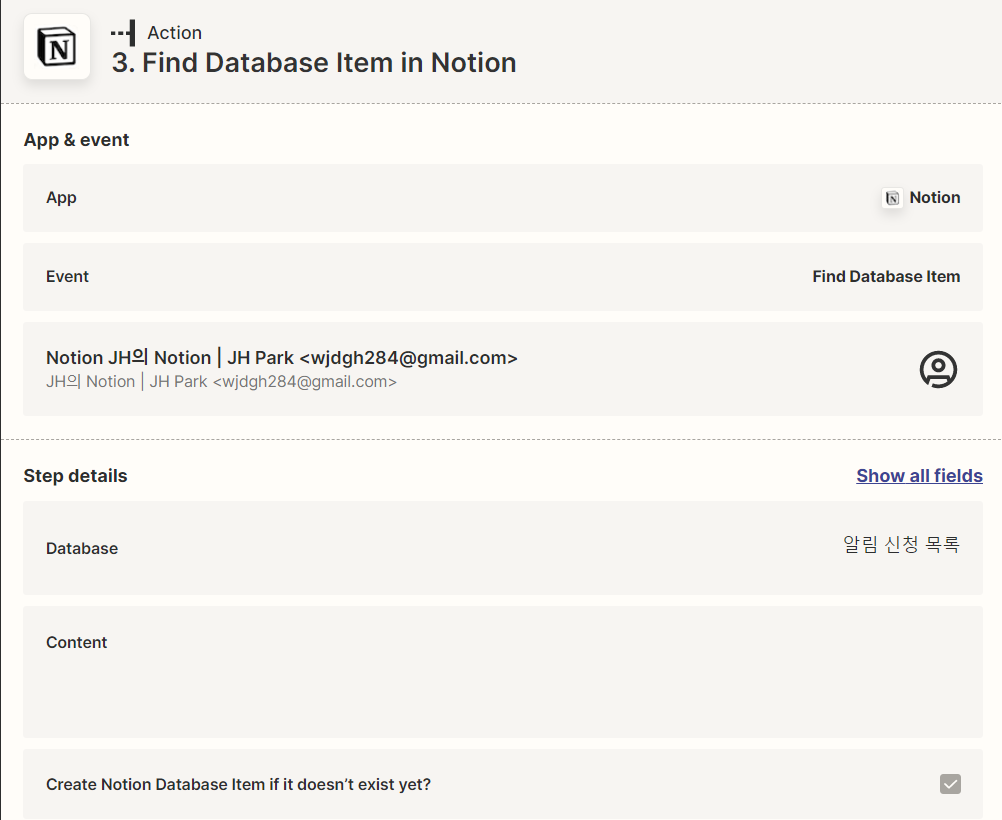Click the bold account name line with email
Viewport: 1002px width, 820px height.
(x=282, y=358)
